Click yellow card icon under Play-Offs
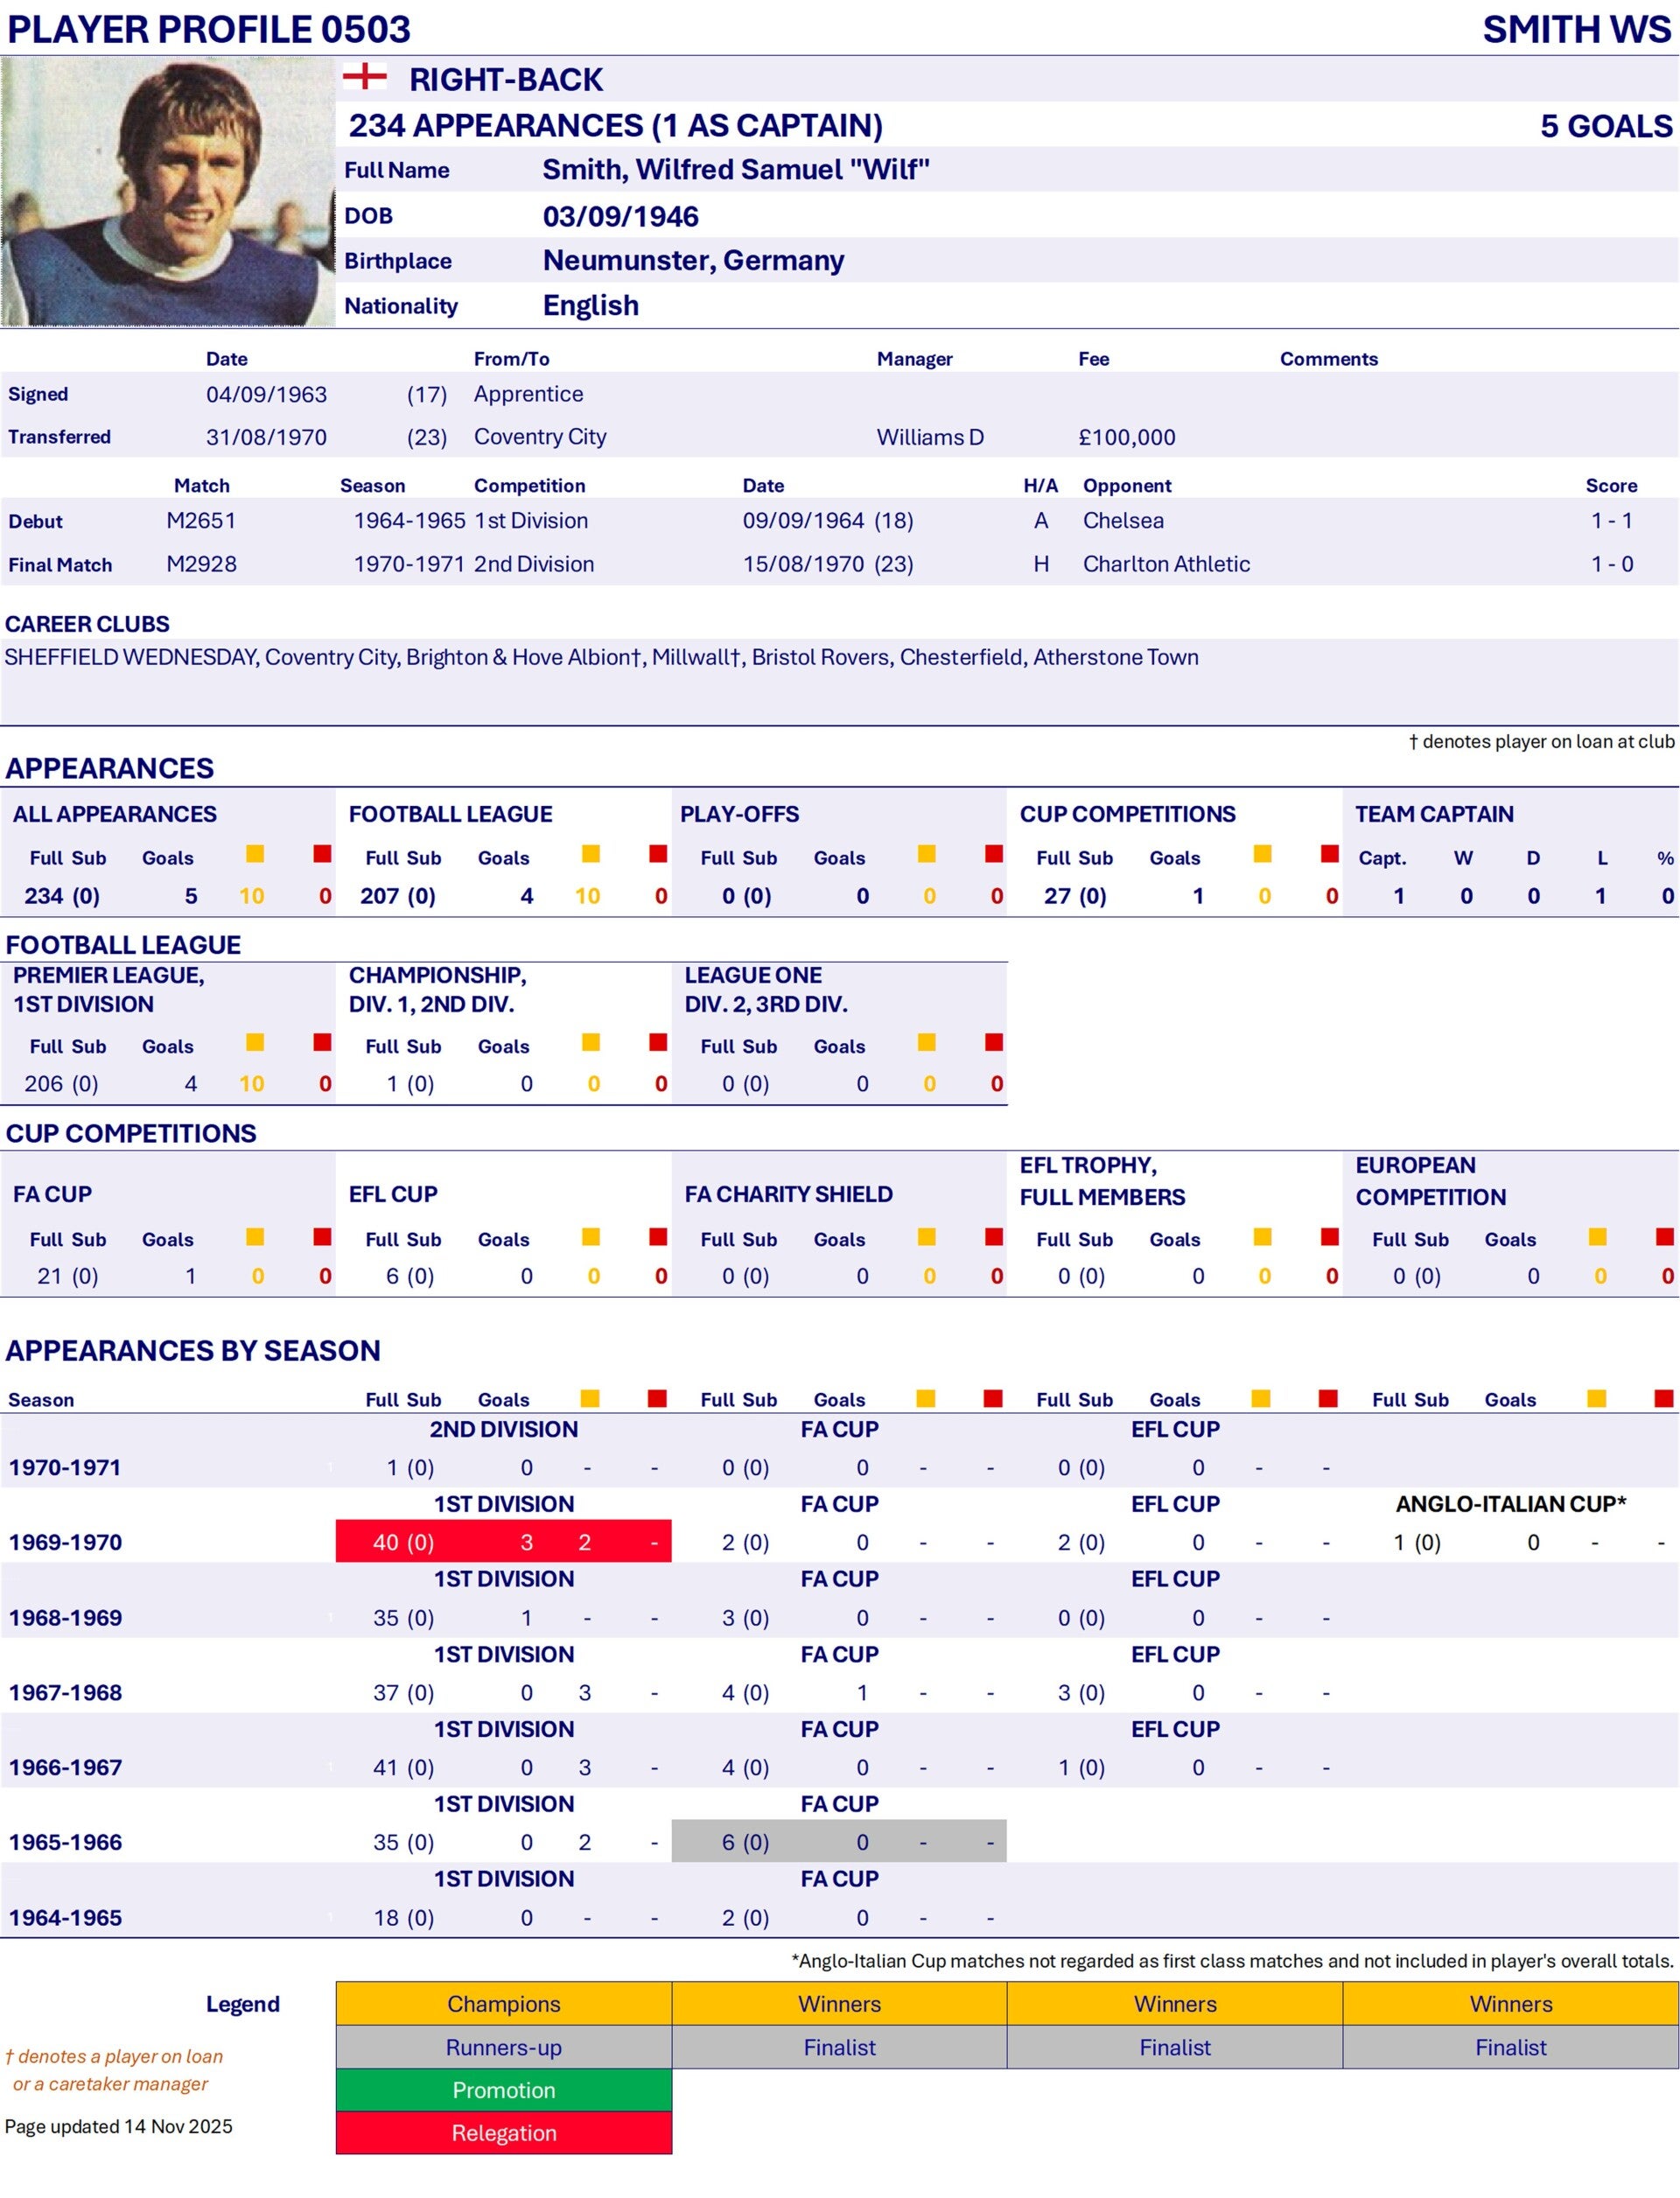This screenshot has height=2198, width=1680. (x=927, y=853)
